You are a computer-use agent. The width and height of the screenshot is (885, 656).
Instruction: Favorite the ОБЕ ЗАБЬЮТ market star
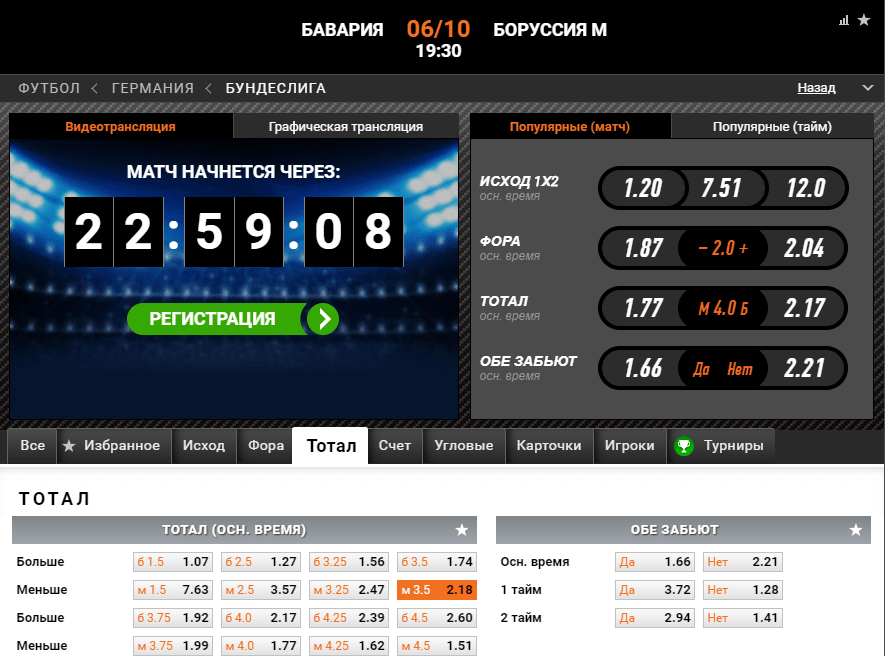[x=856, y=530]
